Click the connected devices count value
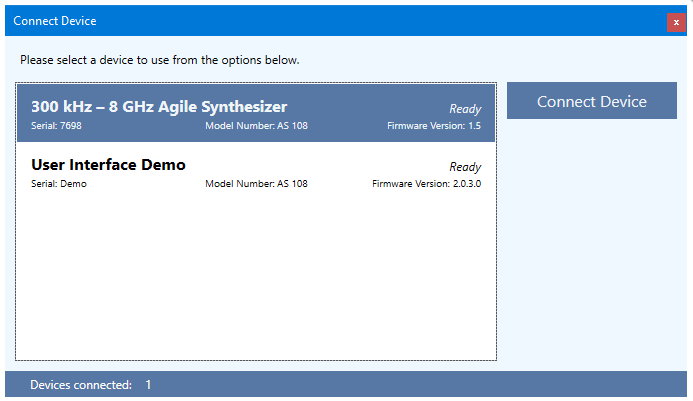 (x=148, y=385)
